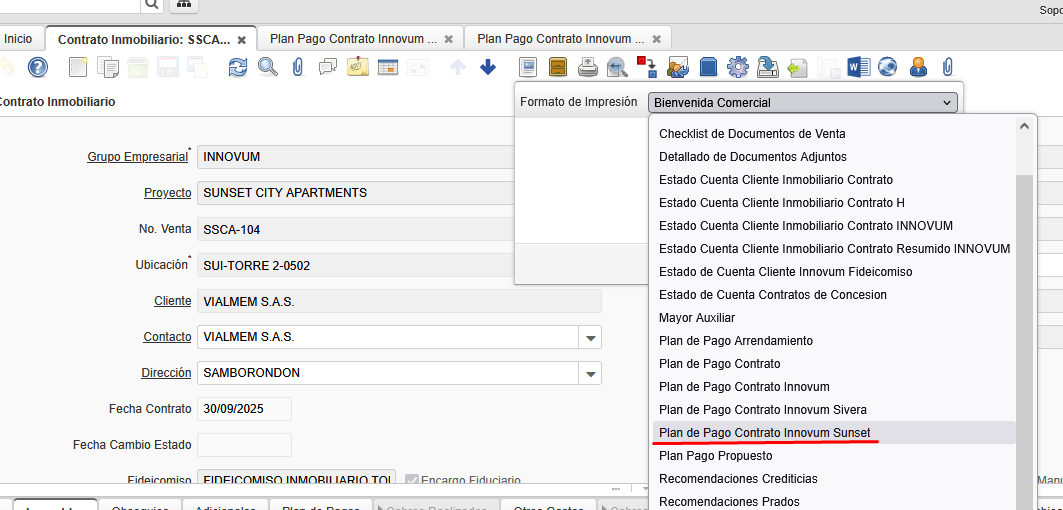This screenshot has height=510, width=1063.
Task: Open the yellow sticky note icon
Action: 358,67
